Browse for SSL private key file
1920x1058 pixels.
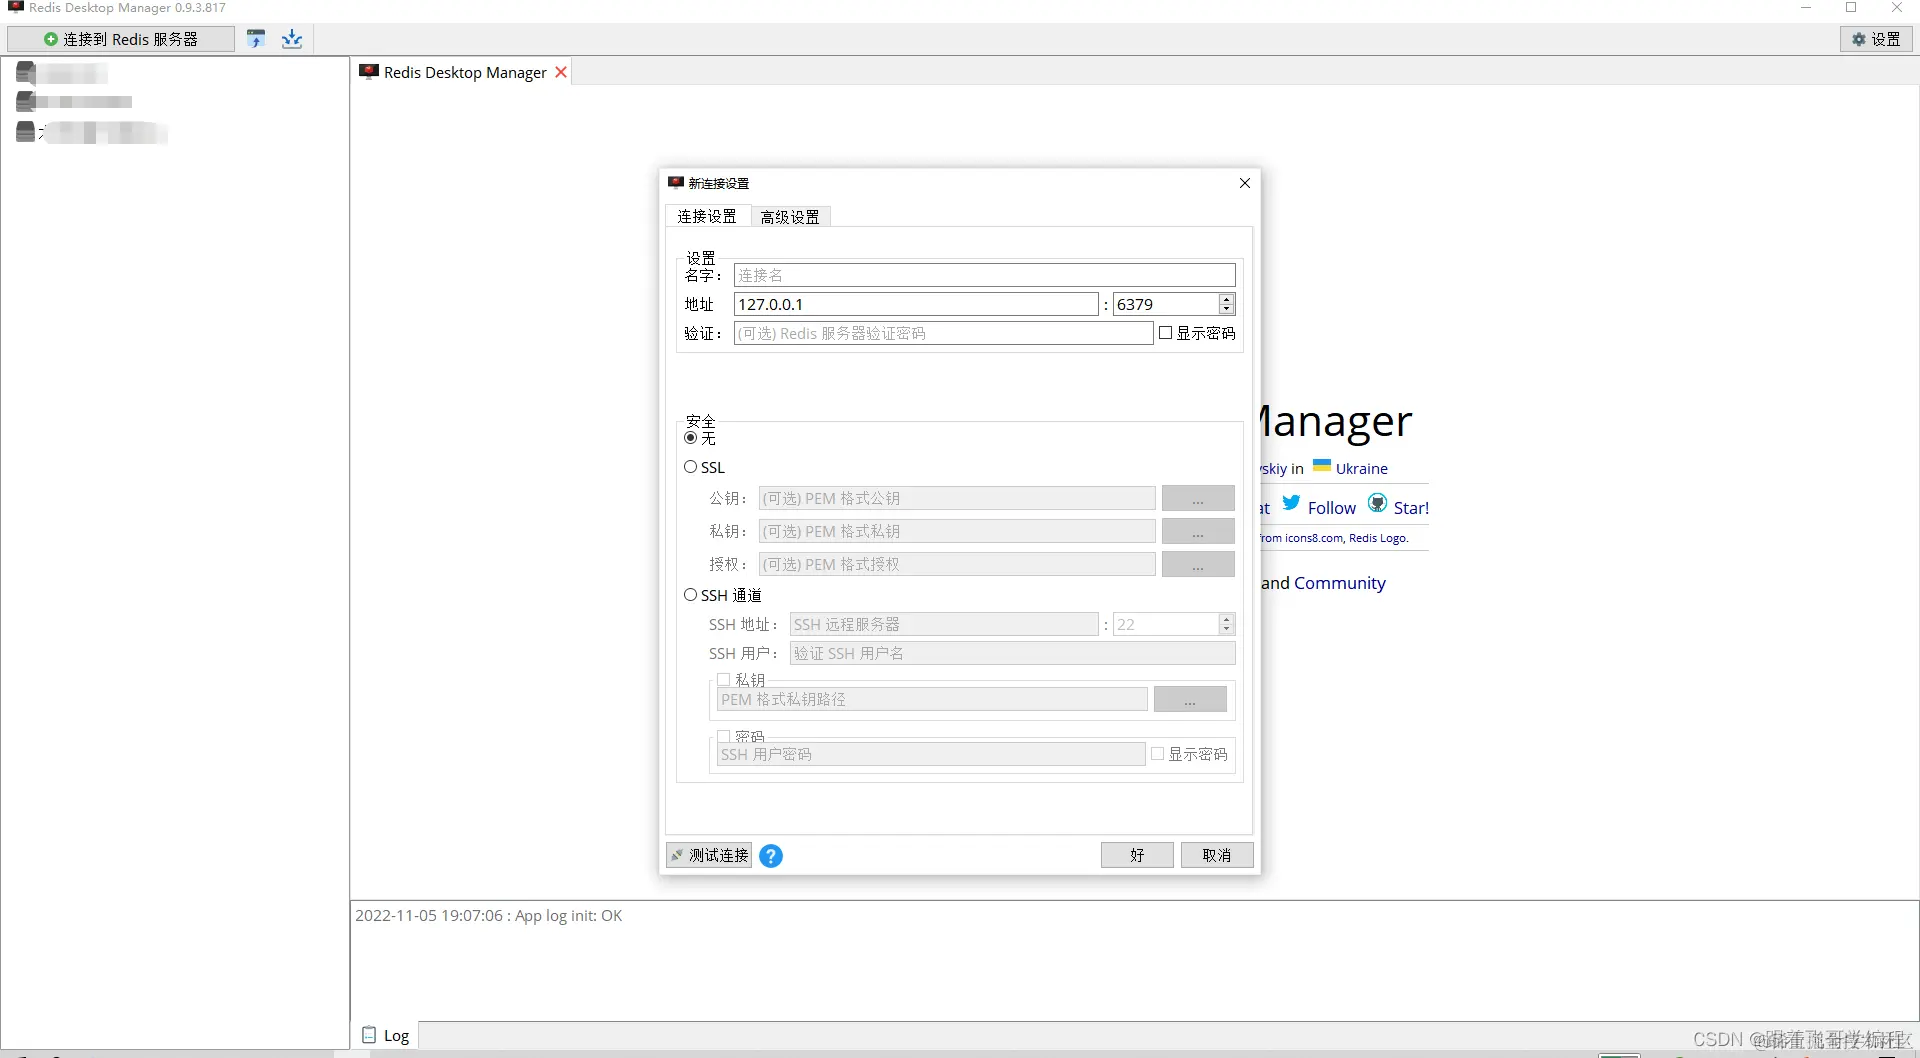pyautogui.click(x=1198, y=531)
